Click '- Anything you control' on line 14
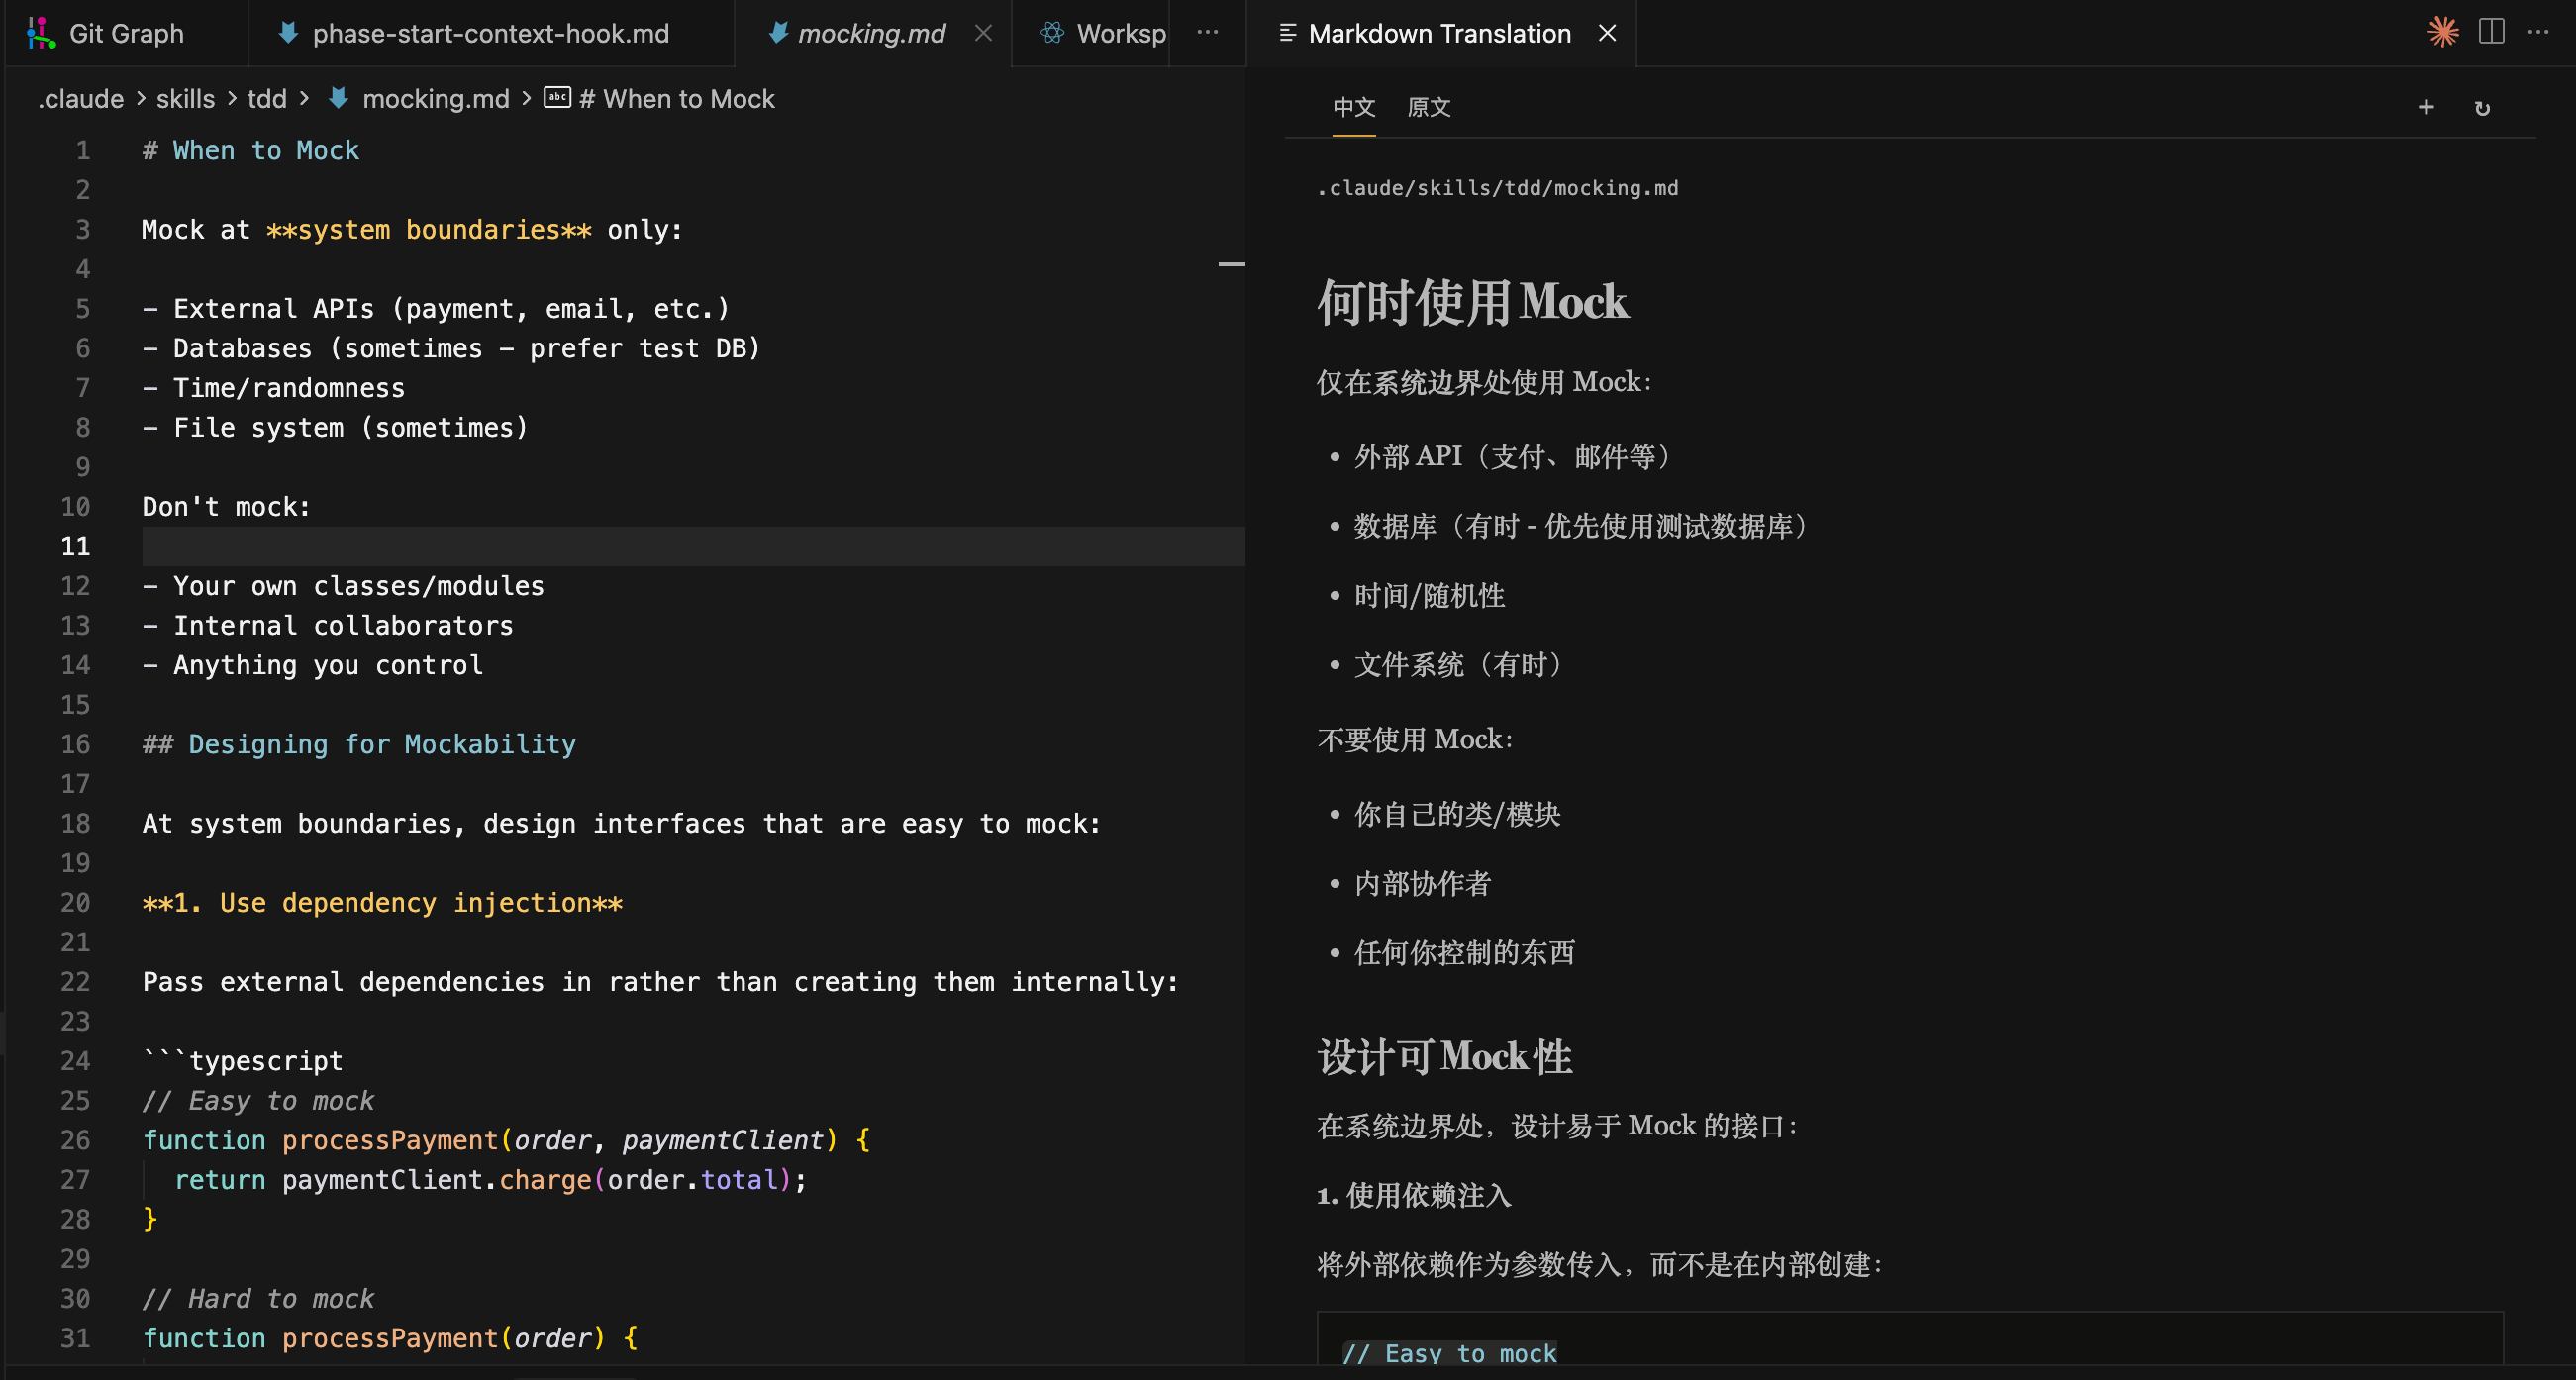The height and width of the screenshot is (1380, 2576). point(312,665)
